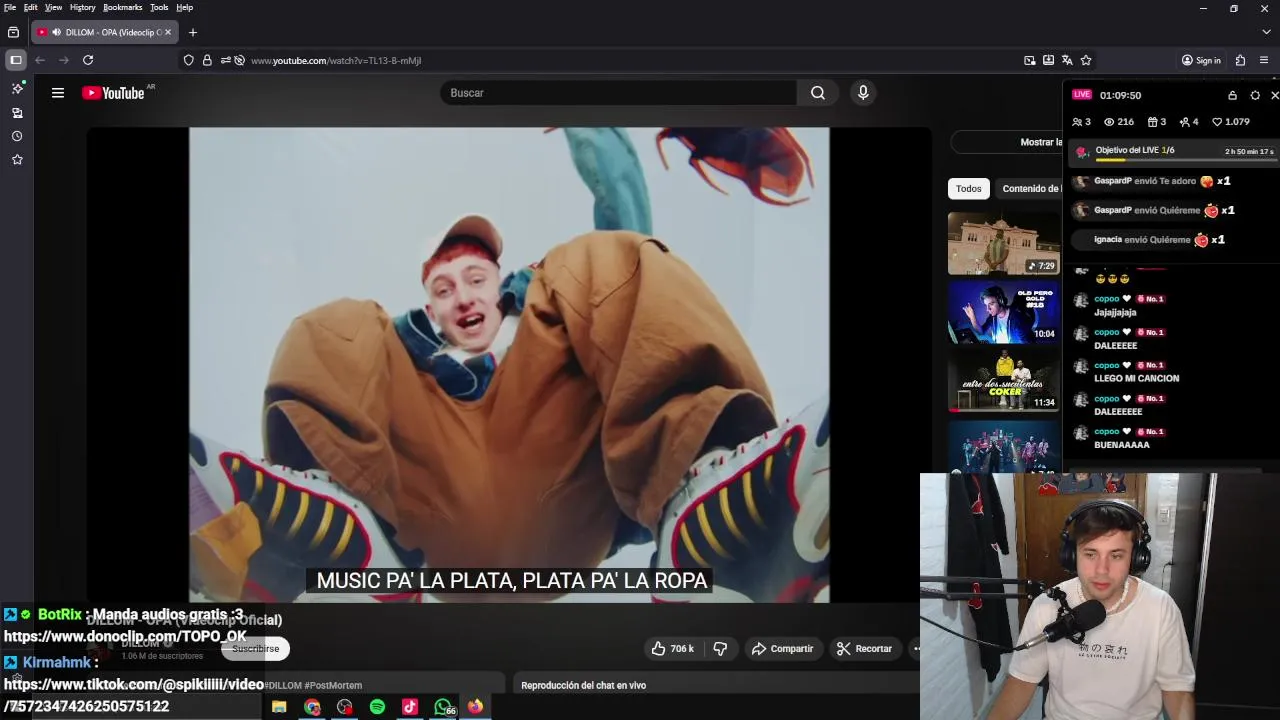Viewport: 1280px width, 720px height.
Task: Open the 10:04 recommended video thumbnail
Action: (1004, 312)
